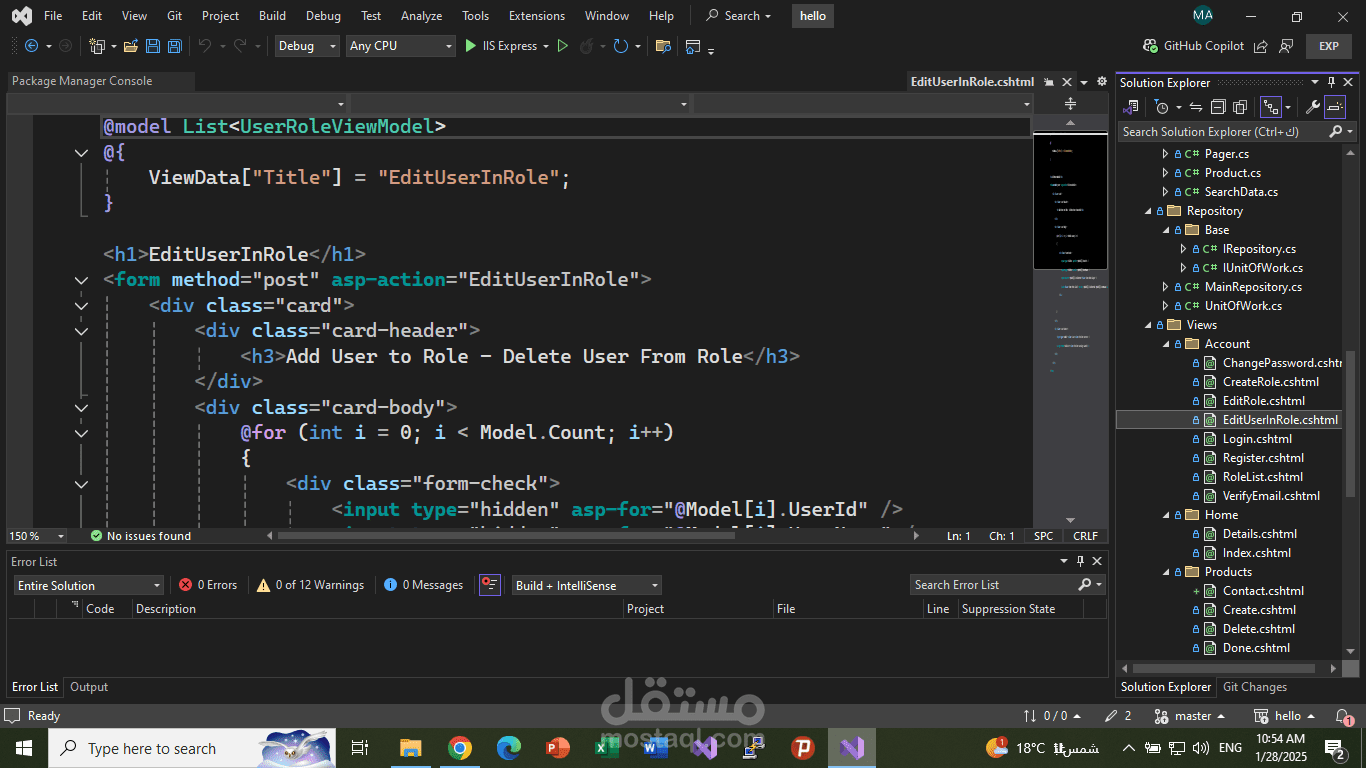Click Show All Files icon in Solution Explorer
The width and height of the screenshot is (1366, 768).
1240,107
